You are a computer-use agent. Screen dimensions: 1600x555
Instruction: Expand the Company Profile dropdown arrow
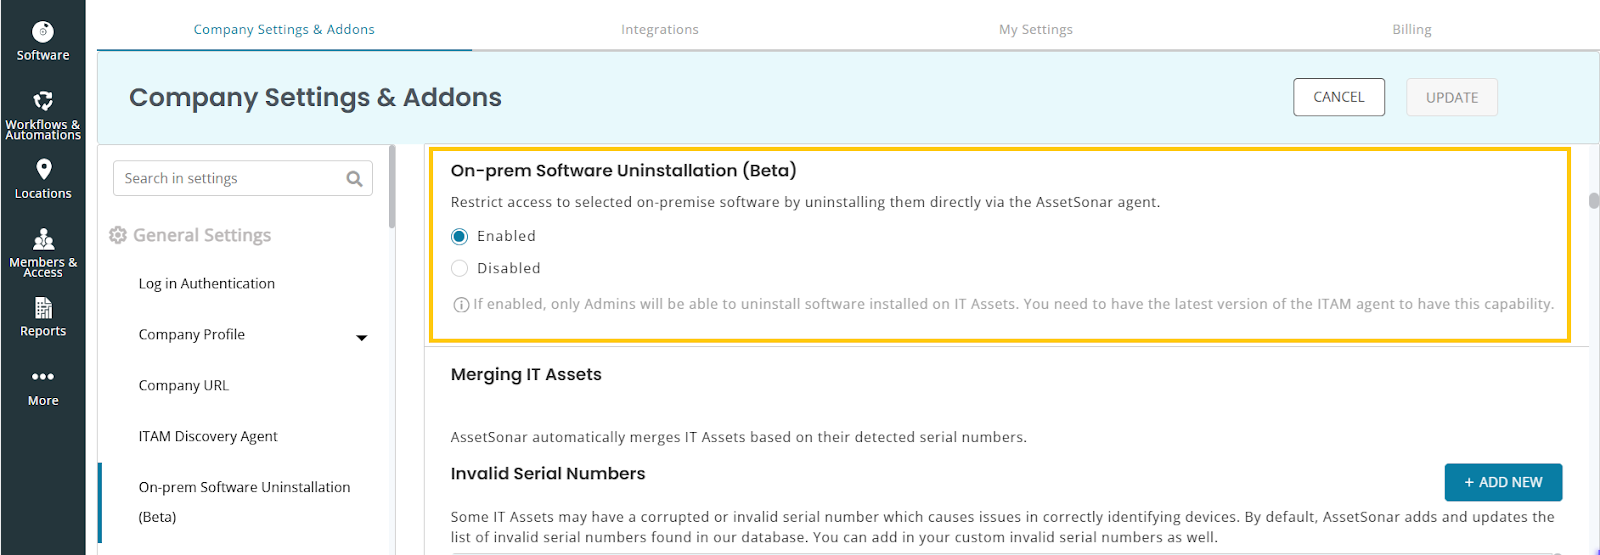point(362,338)
